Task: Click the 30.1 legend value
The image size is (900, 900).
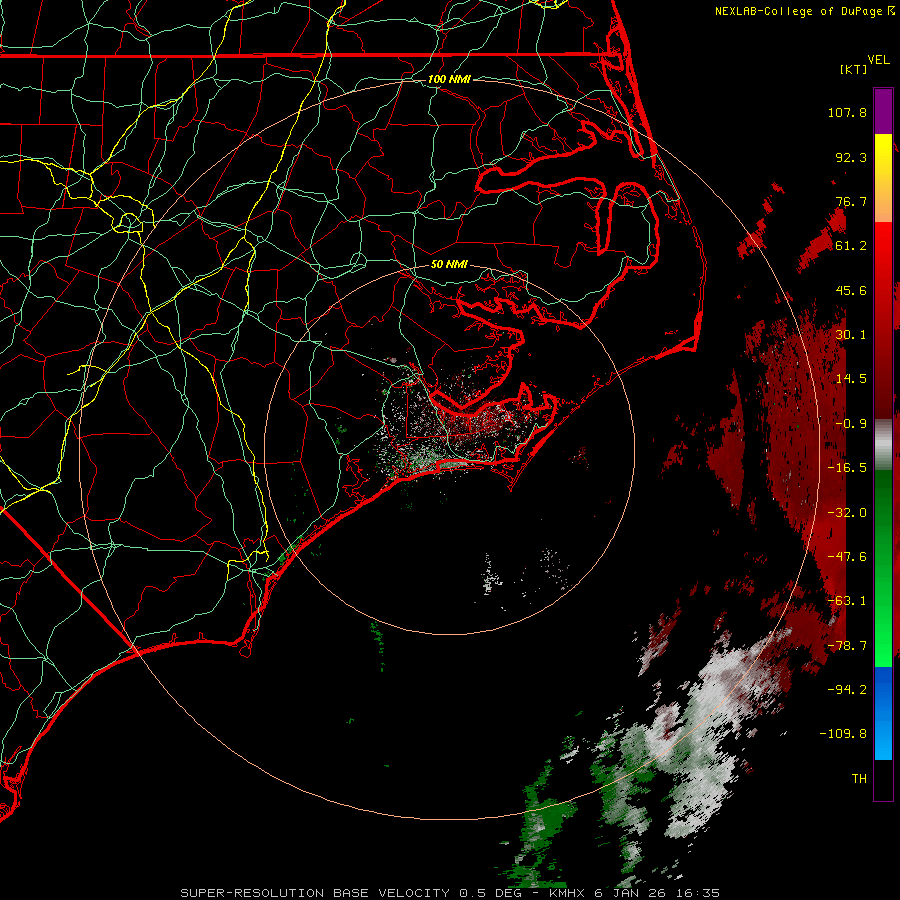Action: tap(851, 335)
